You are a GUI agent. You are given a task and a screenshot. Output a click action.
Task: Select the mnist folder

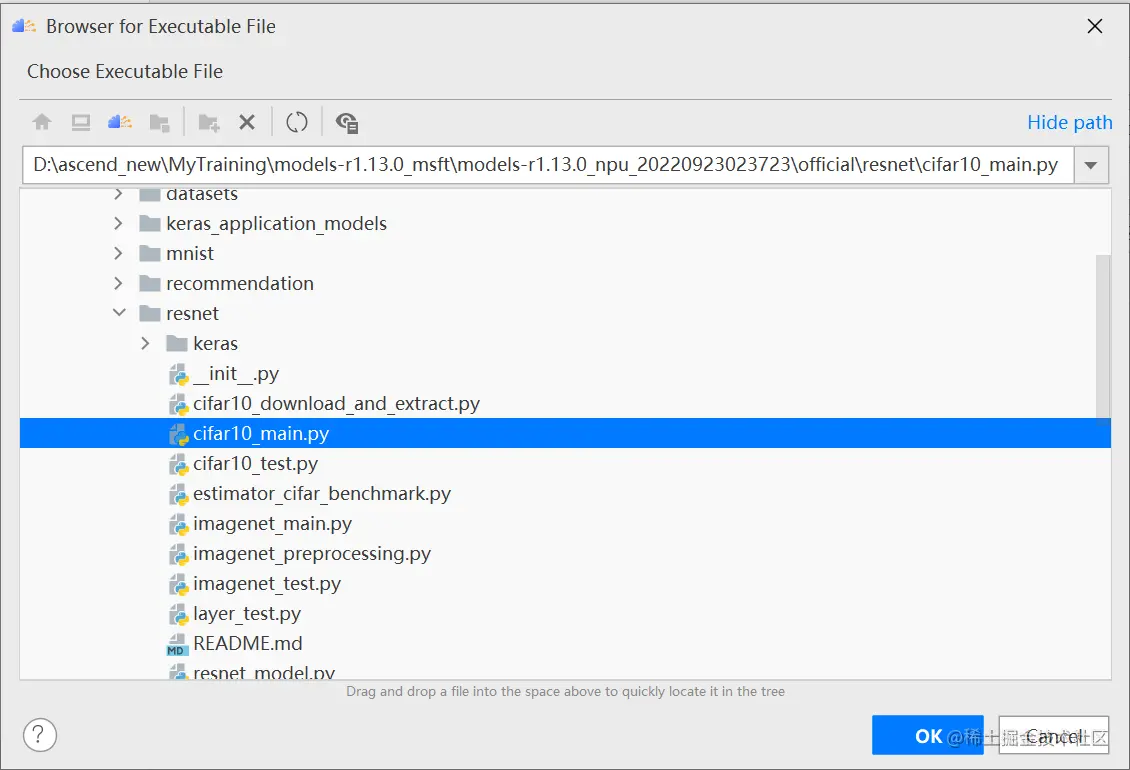click(x=190, y=254)
